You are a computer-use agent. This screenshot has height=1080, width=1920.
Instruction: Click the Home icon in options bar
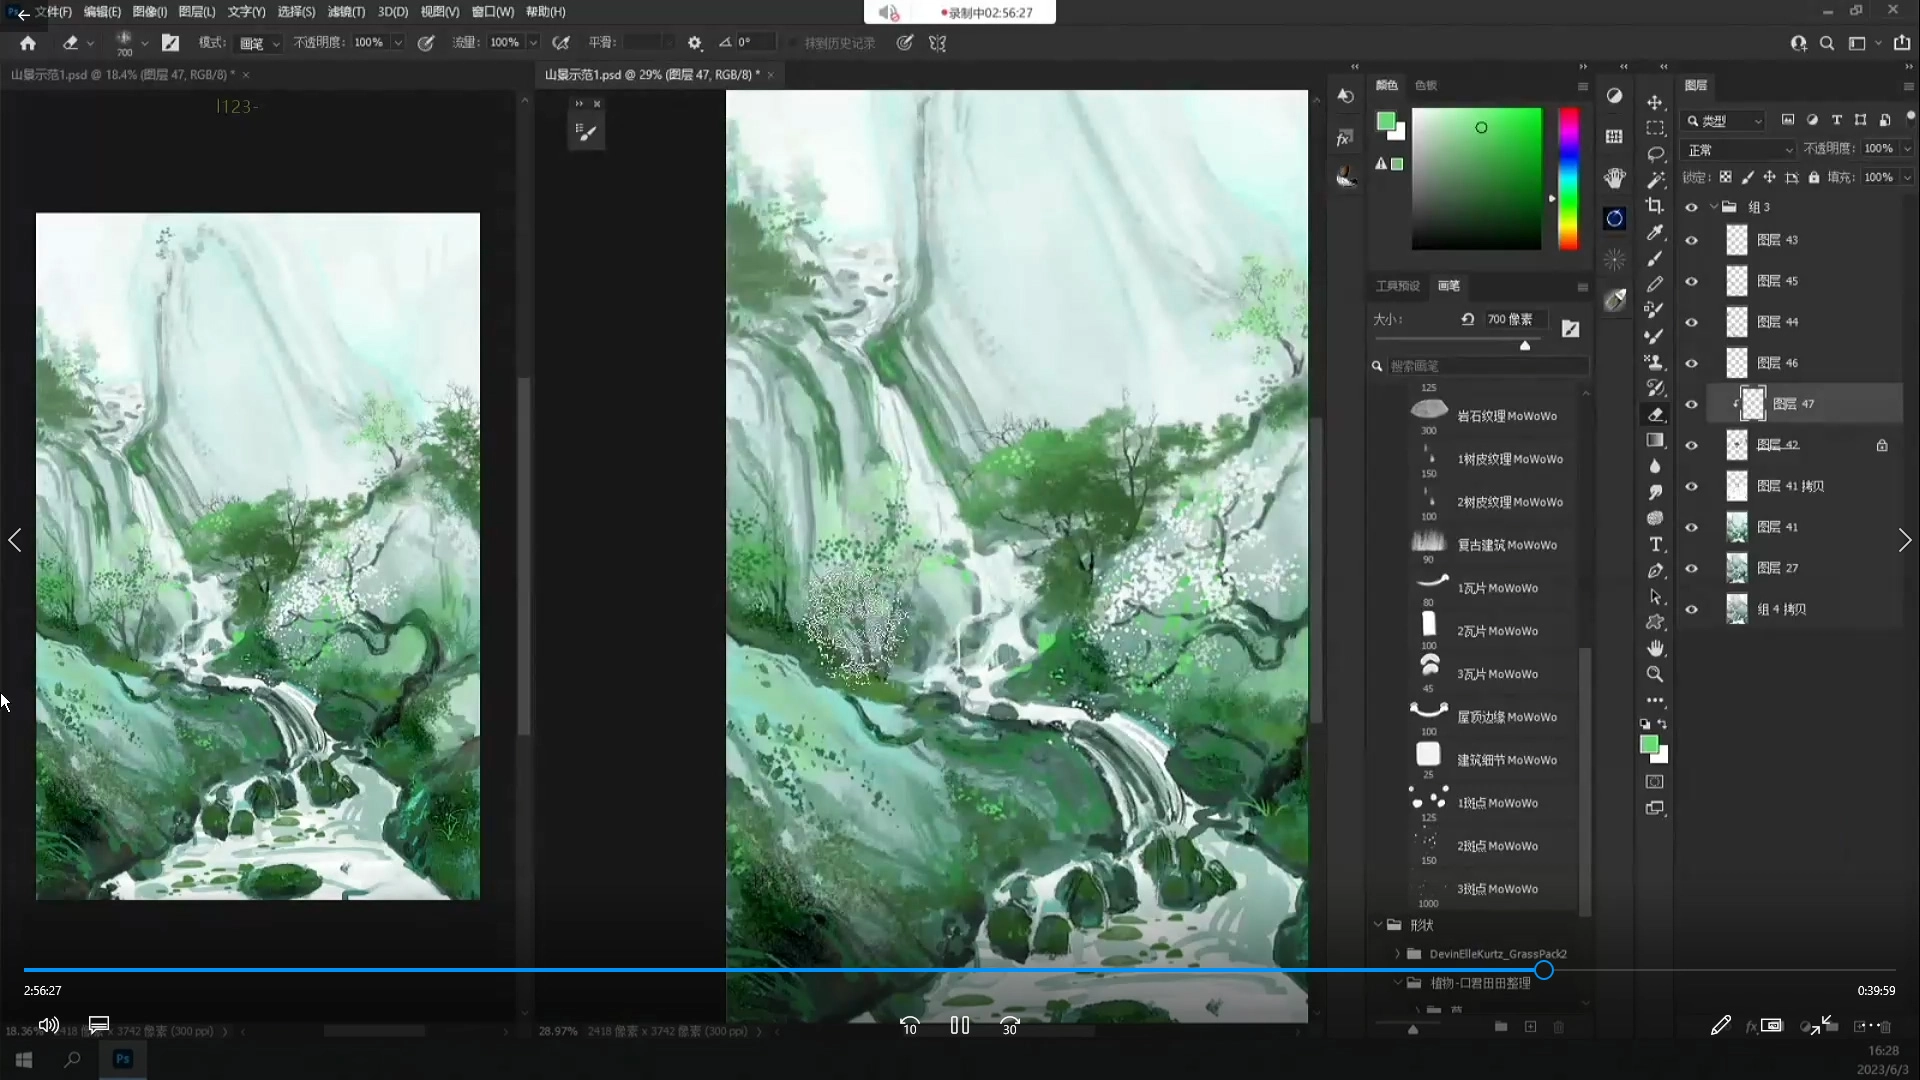(x=28, y=43)
